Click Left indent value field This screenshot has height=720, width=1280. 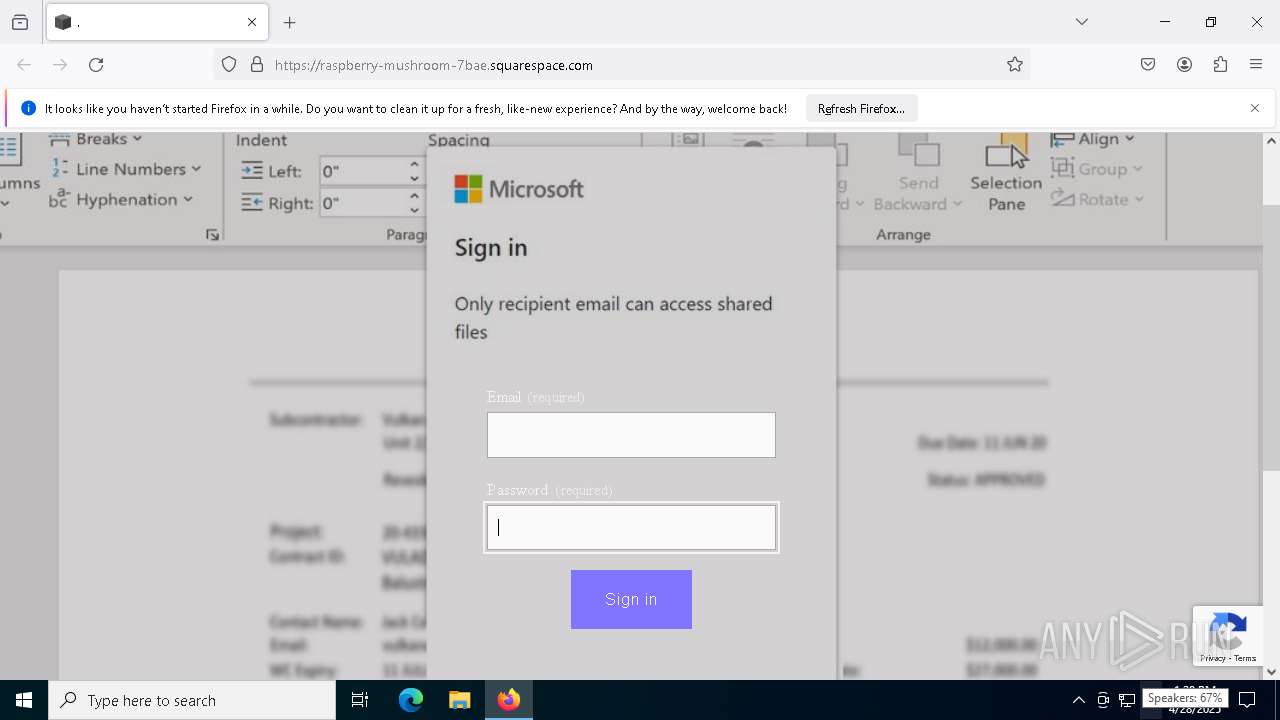click(x=363, y=171)
